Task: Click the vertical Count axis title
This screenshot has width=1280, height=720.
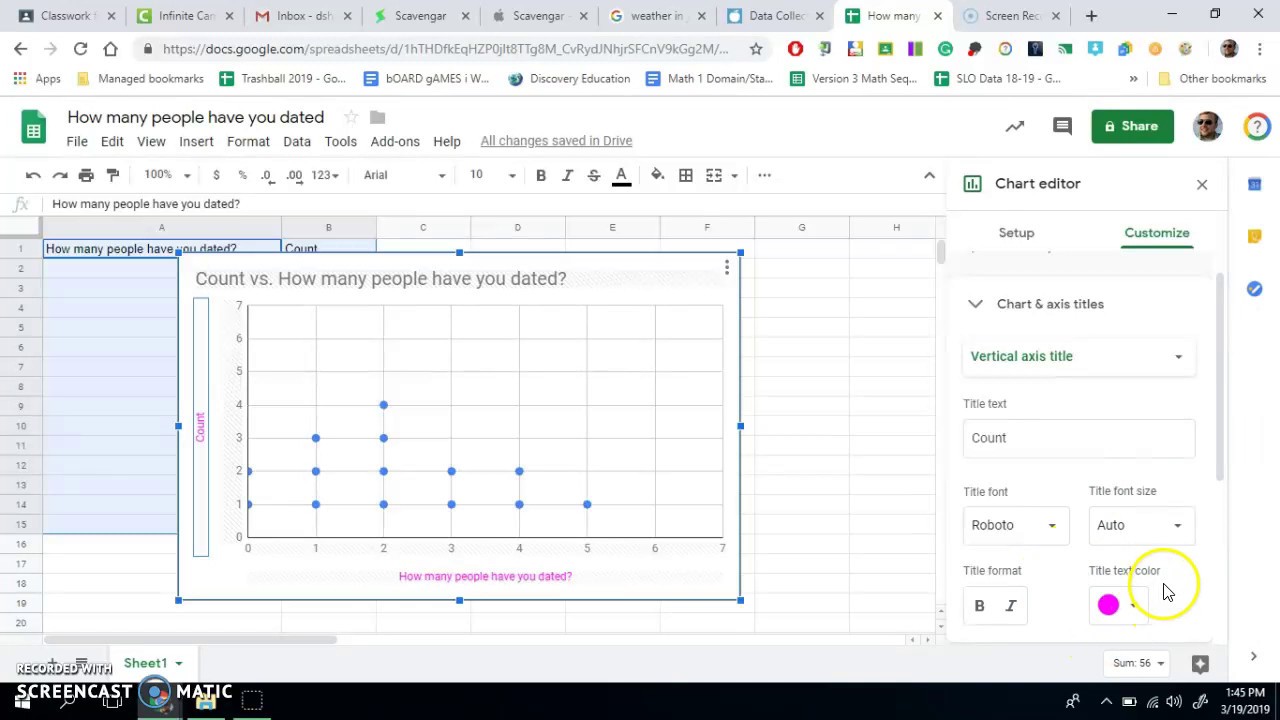Action: pyautogui.click(x=200, y=427)
